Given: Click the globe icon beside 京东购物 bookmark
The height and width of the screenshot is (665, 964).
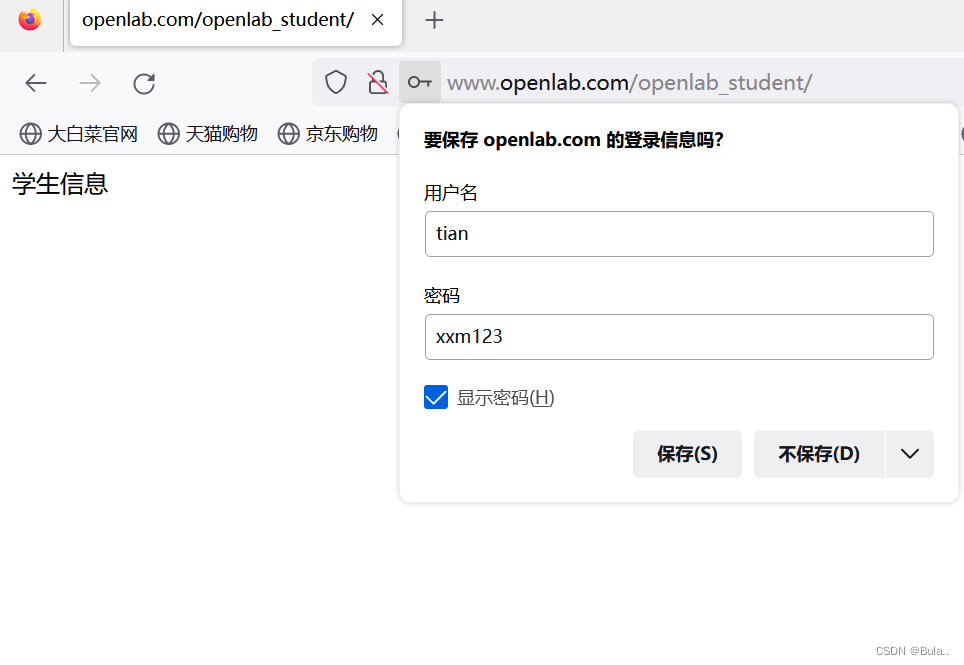Looking at the screenshot, I should (x=288, y=133).
